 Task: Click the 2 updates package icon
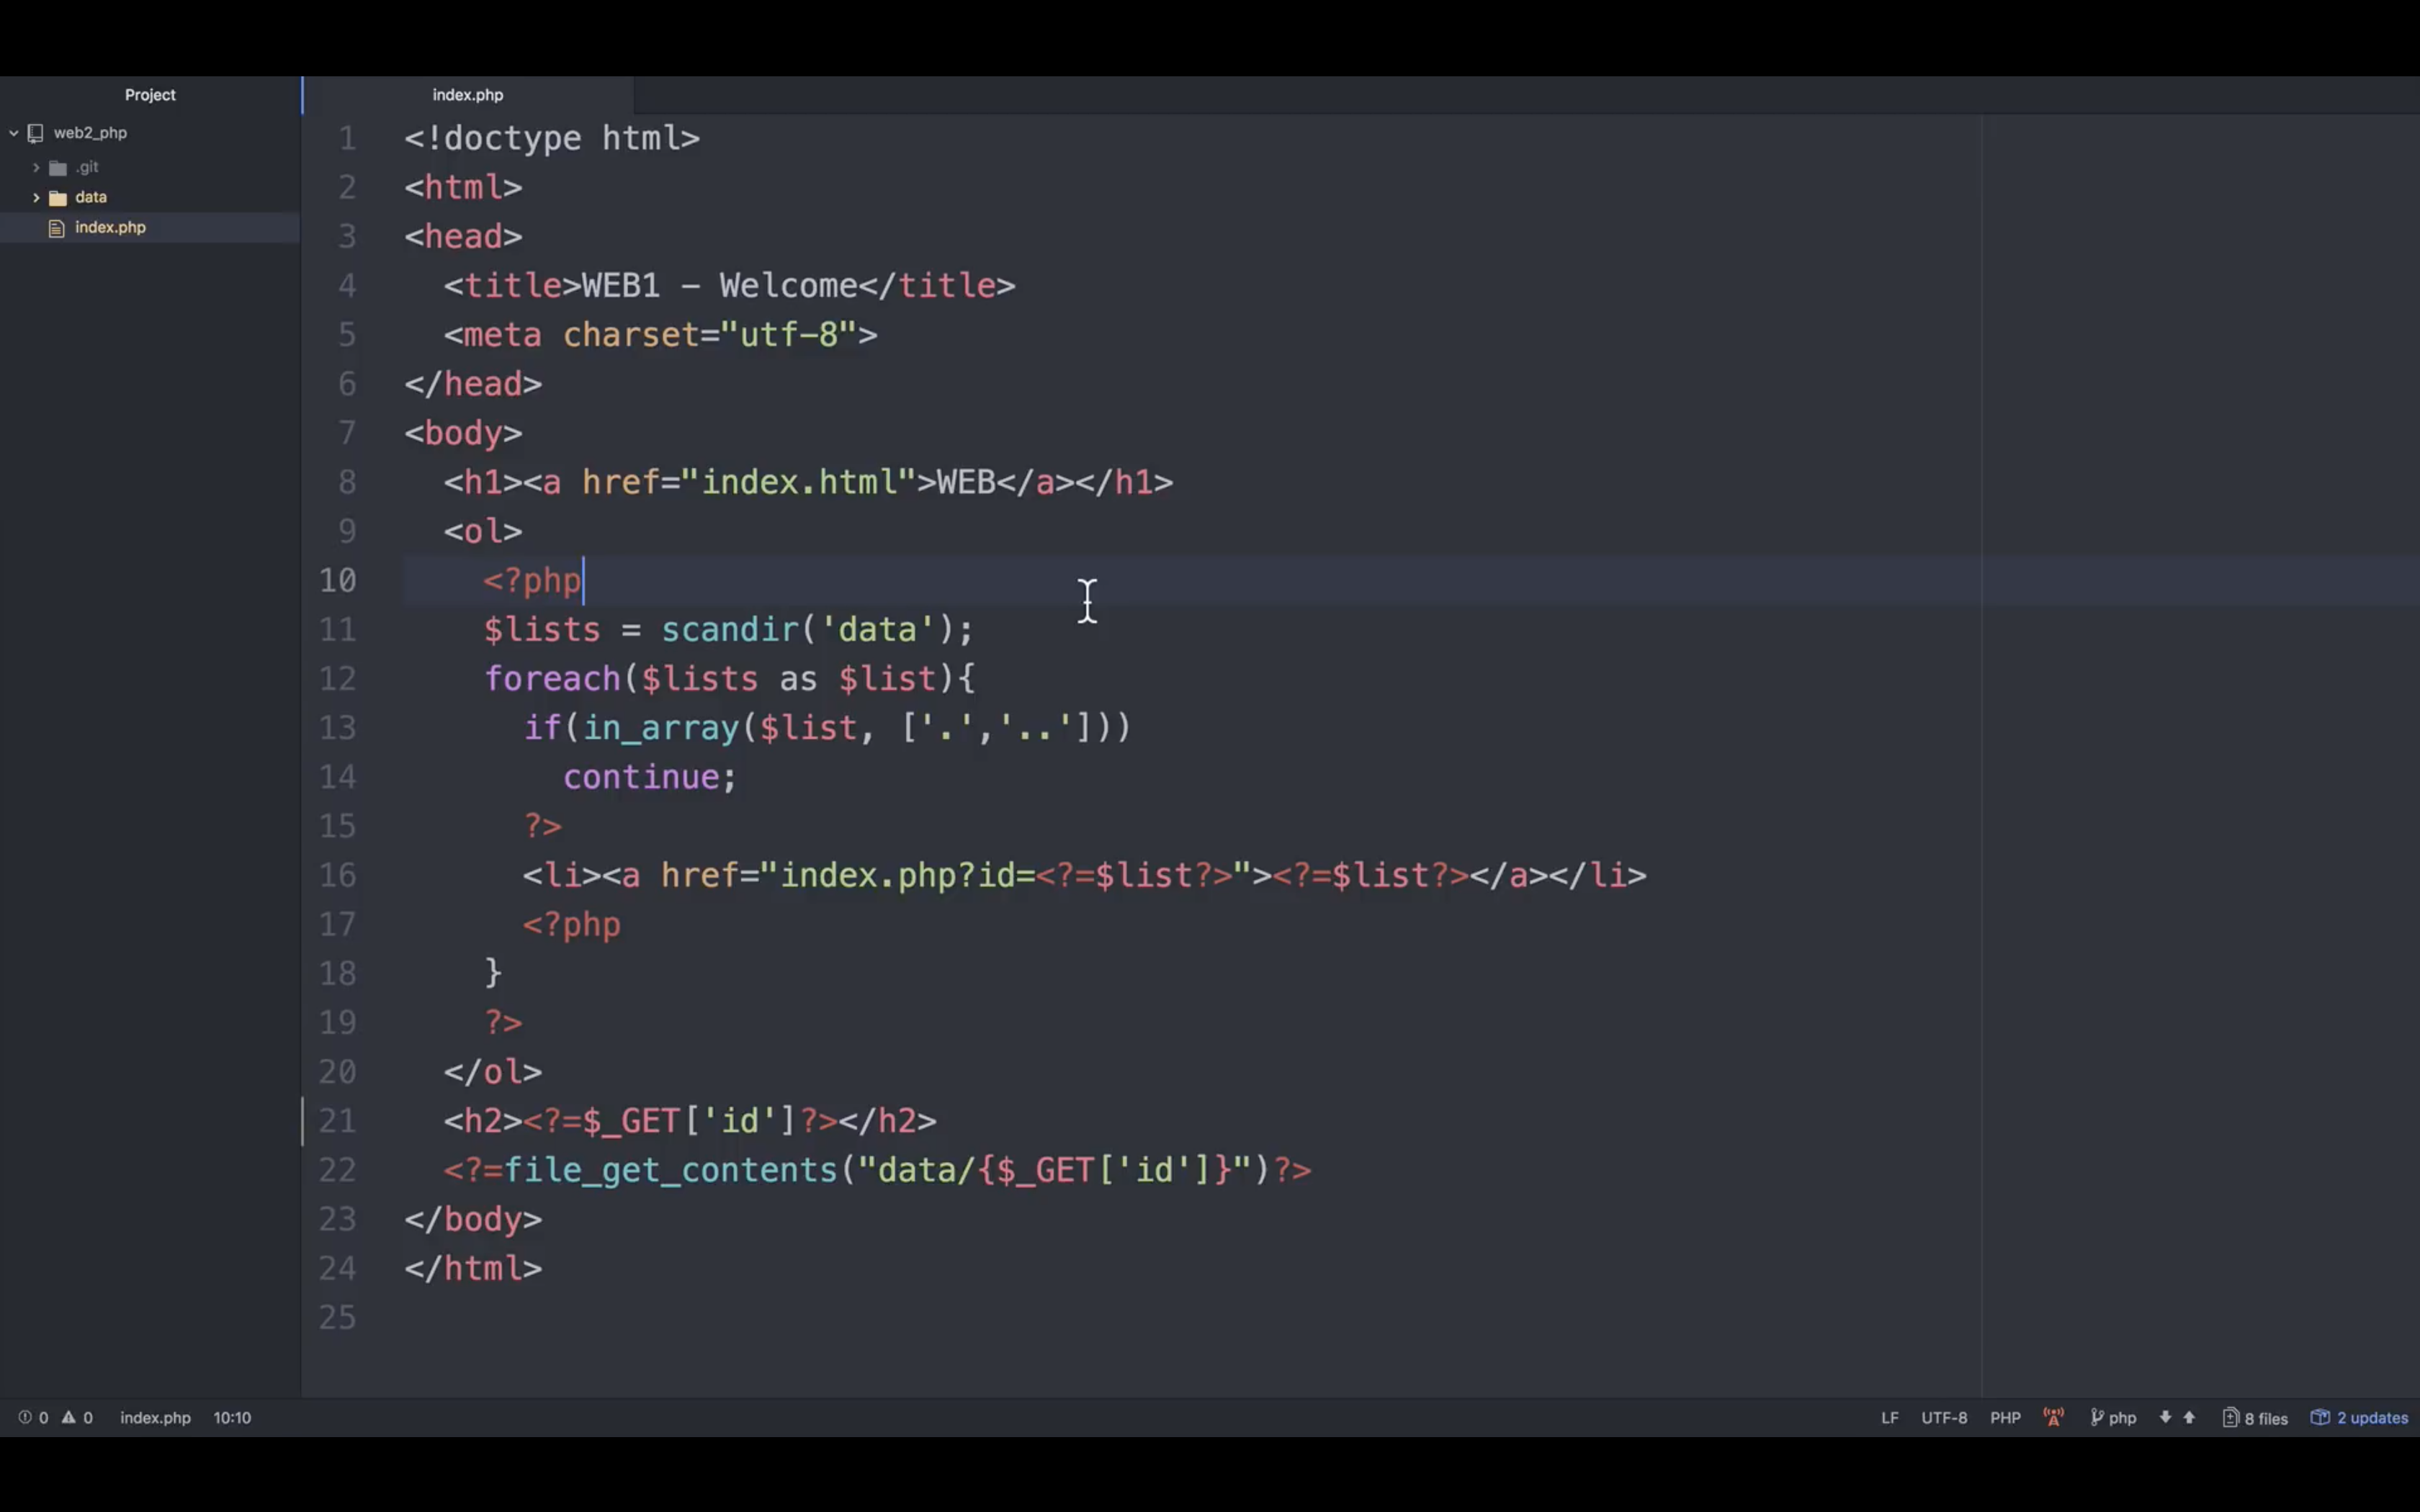(x=2320, y=1417)
